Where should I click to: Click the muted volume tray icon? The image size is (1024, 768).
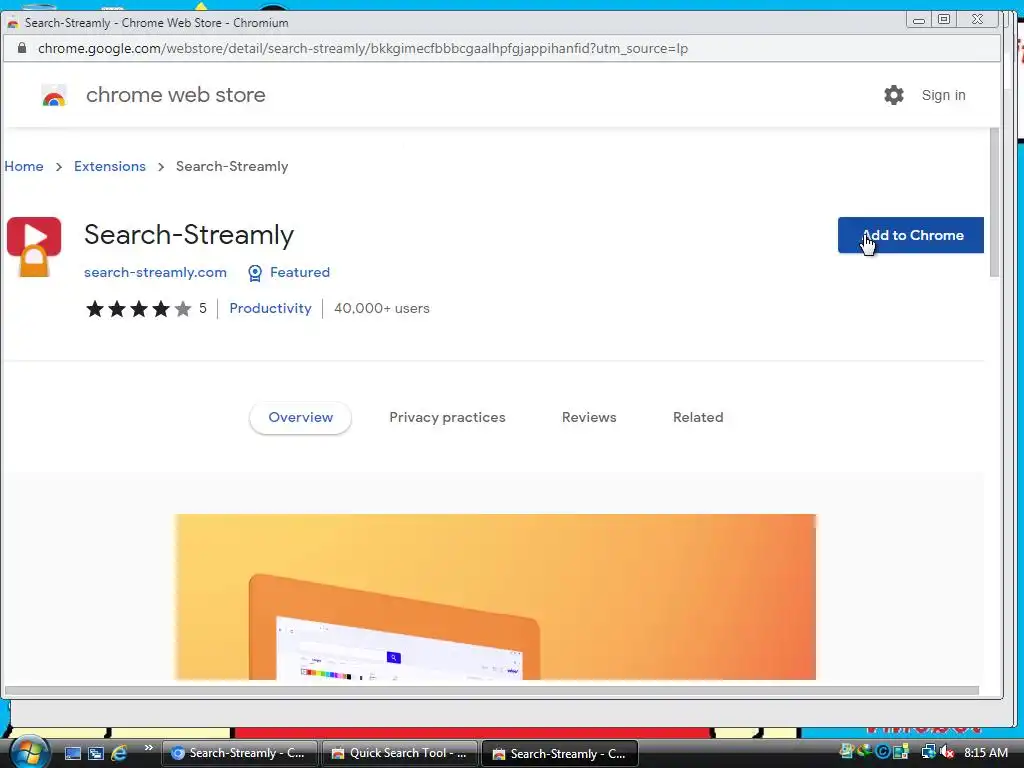947,753
